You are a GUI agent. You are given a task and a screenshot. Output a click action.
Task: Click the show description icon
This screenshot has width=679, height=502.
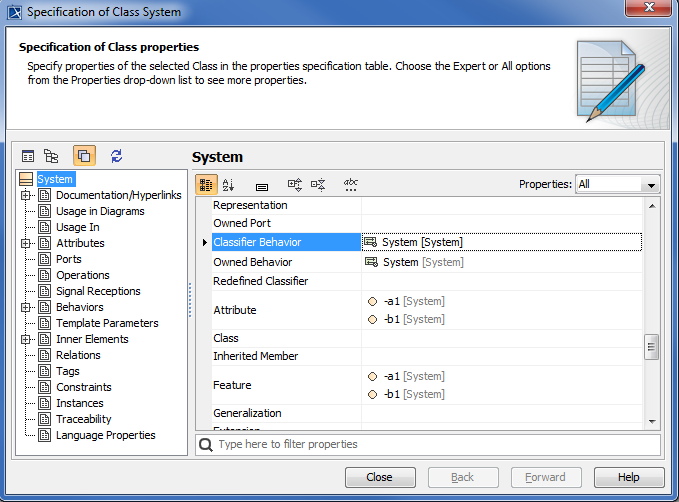[x=262, y=186]
